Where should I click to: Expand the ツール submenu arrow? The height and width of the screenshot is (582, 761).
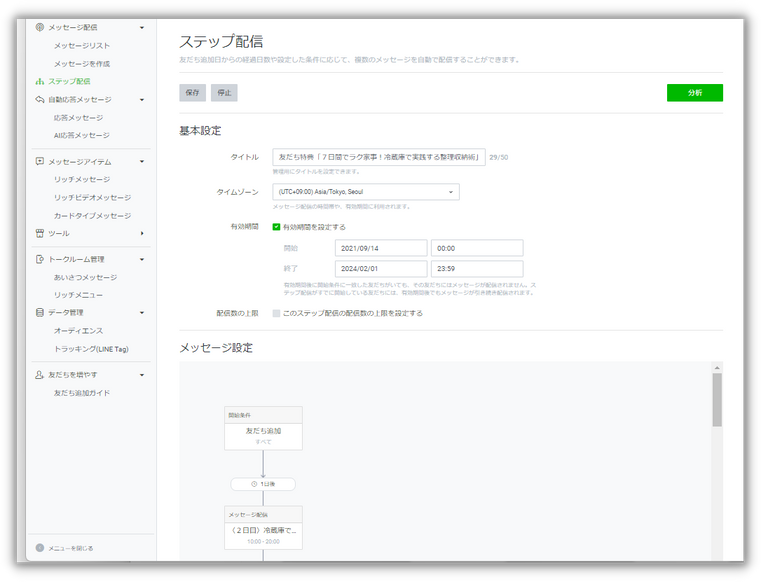click(x=142, y=233)
